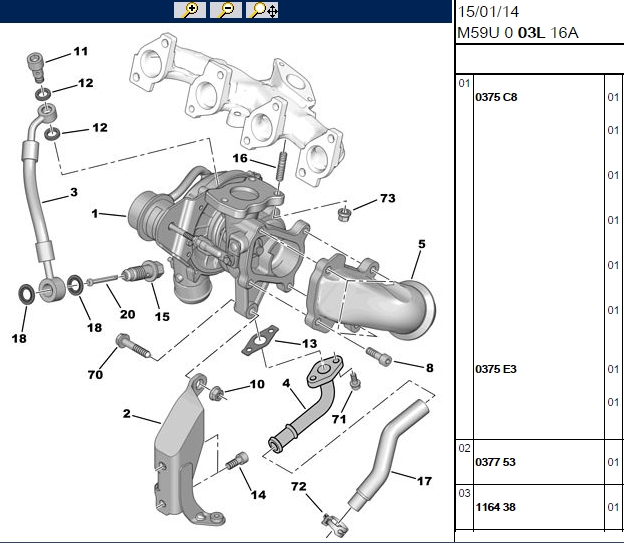Click quantity 01 next to 0375 E3

pos(613,369)
